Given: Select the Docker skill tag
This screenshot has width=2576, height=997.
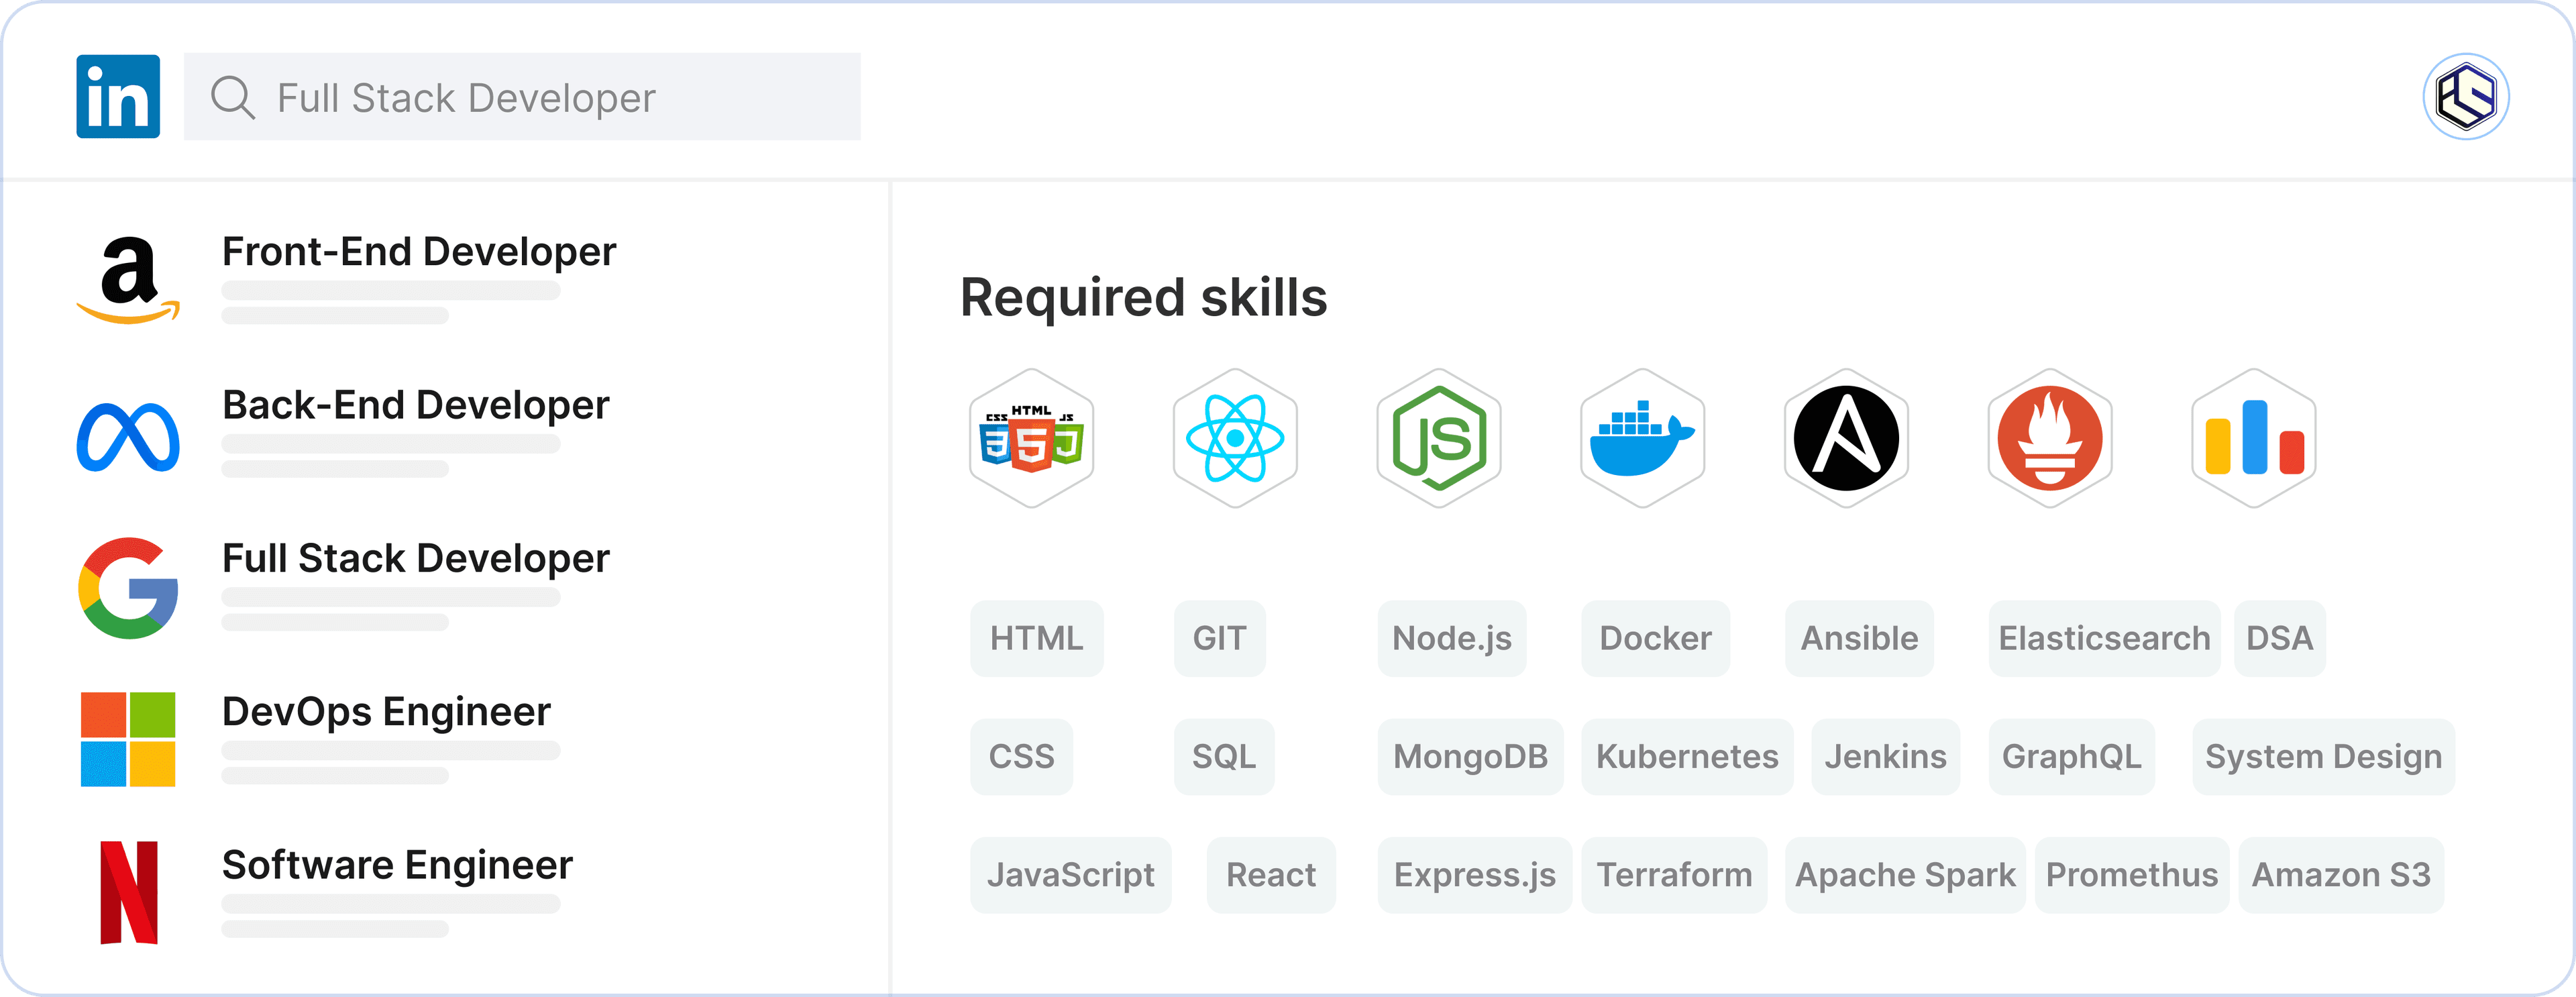Looking at the screenshot, I should (x=1655, y=638).
